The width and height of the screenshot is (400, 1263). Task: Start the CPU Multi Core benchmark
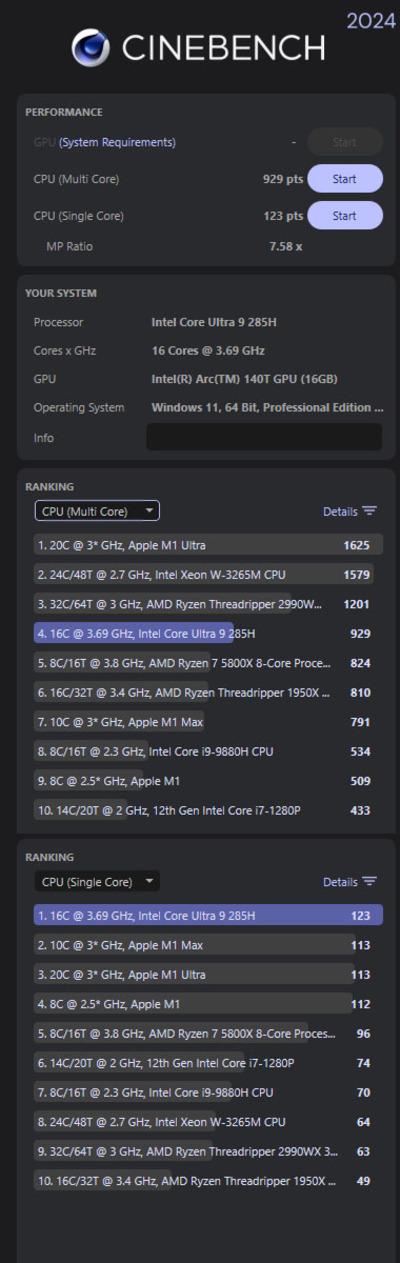point(344,179)
